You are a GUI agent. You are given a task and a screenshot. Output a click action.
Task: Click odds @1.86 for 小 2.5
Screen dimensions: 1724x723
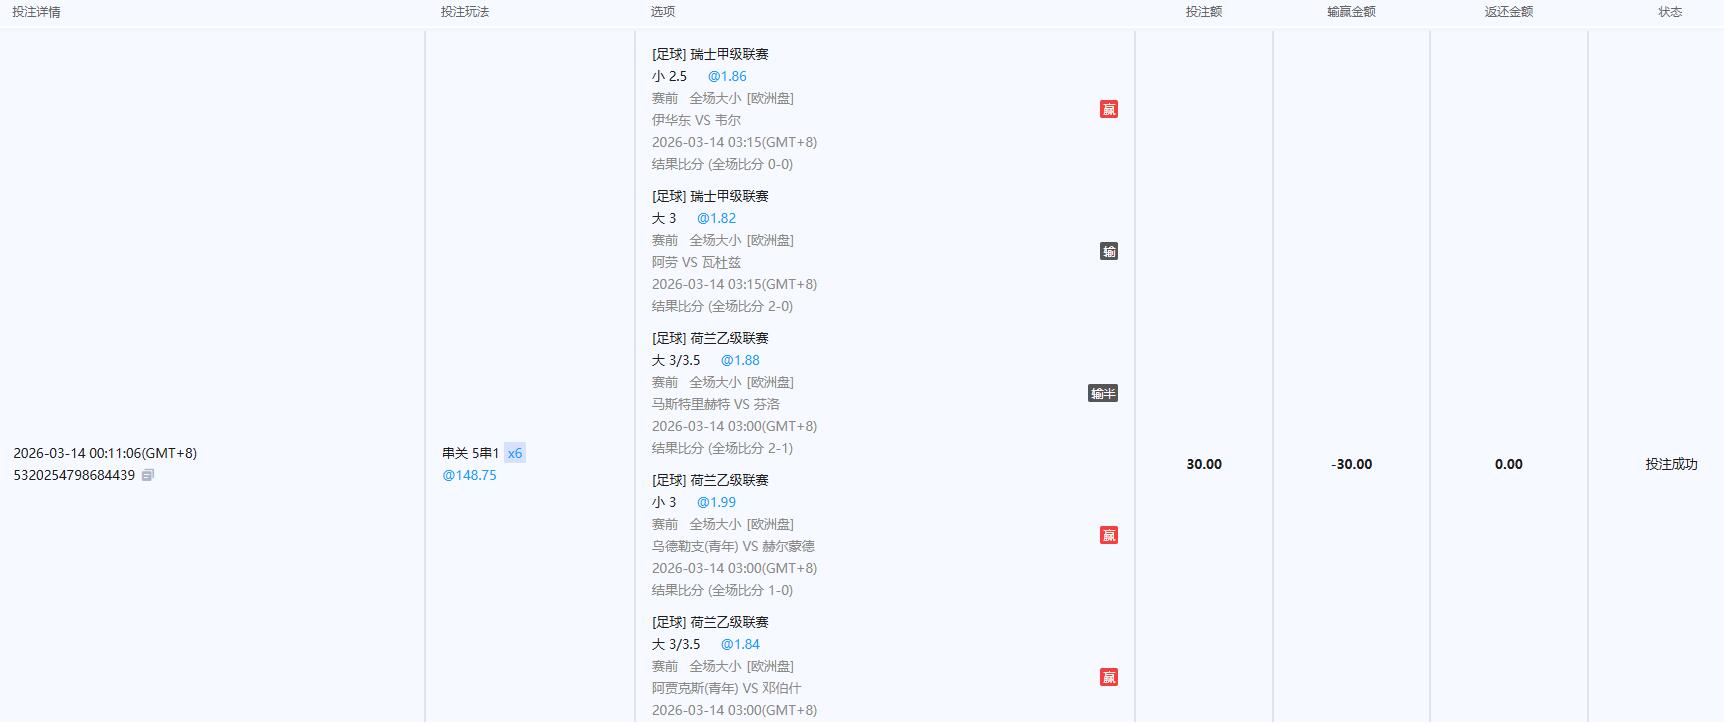coord(727,77)
